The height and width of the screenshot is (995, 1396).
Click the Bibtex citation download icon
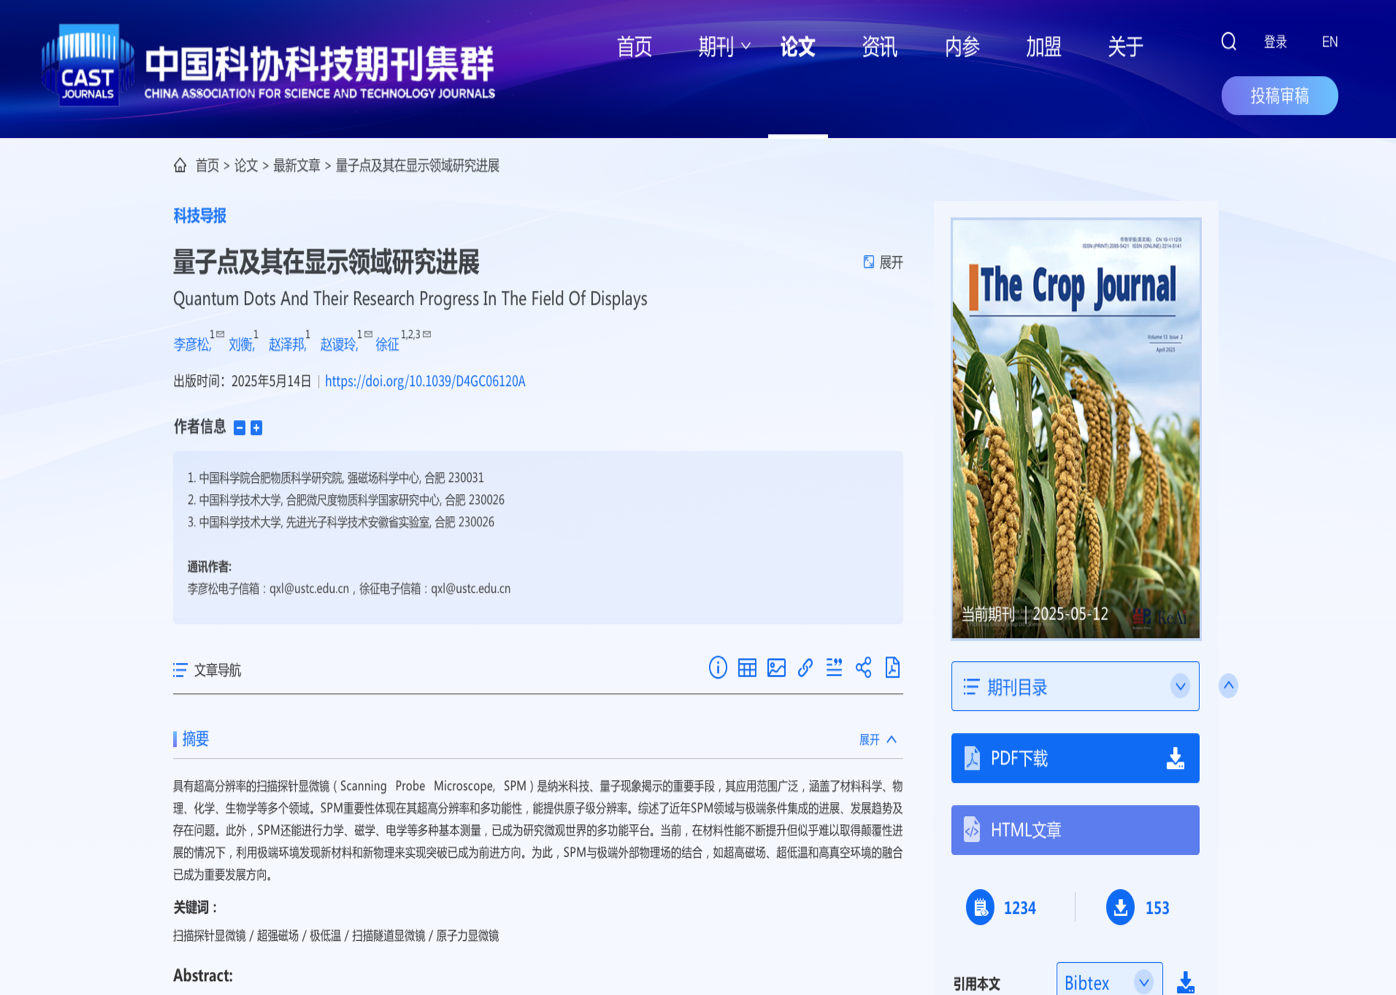click(x=1185, y=983)
